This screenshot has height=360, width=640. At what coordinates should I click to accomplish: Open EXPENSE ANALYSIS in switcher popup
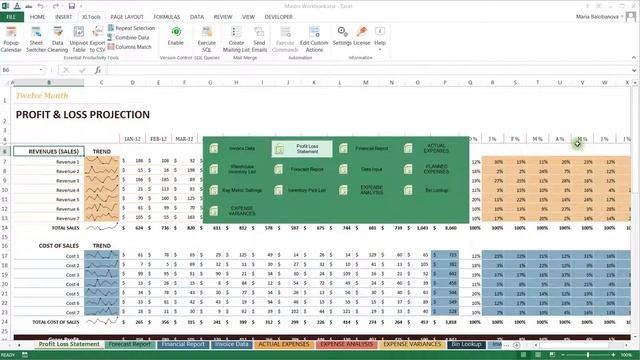(365, 190)
